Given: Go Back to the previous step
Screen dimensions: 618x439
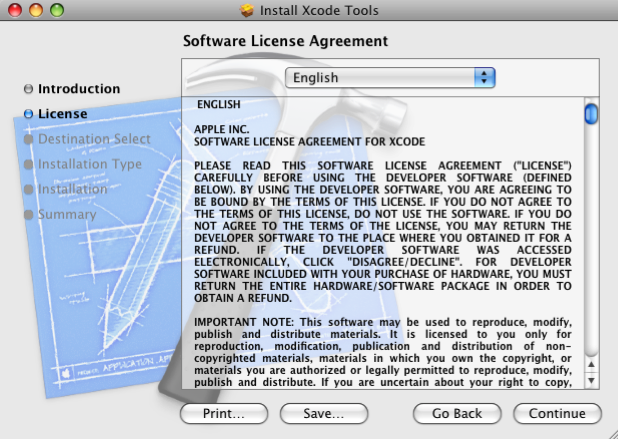Looking at the screenshot, I should 457,412.
